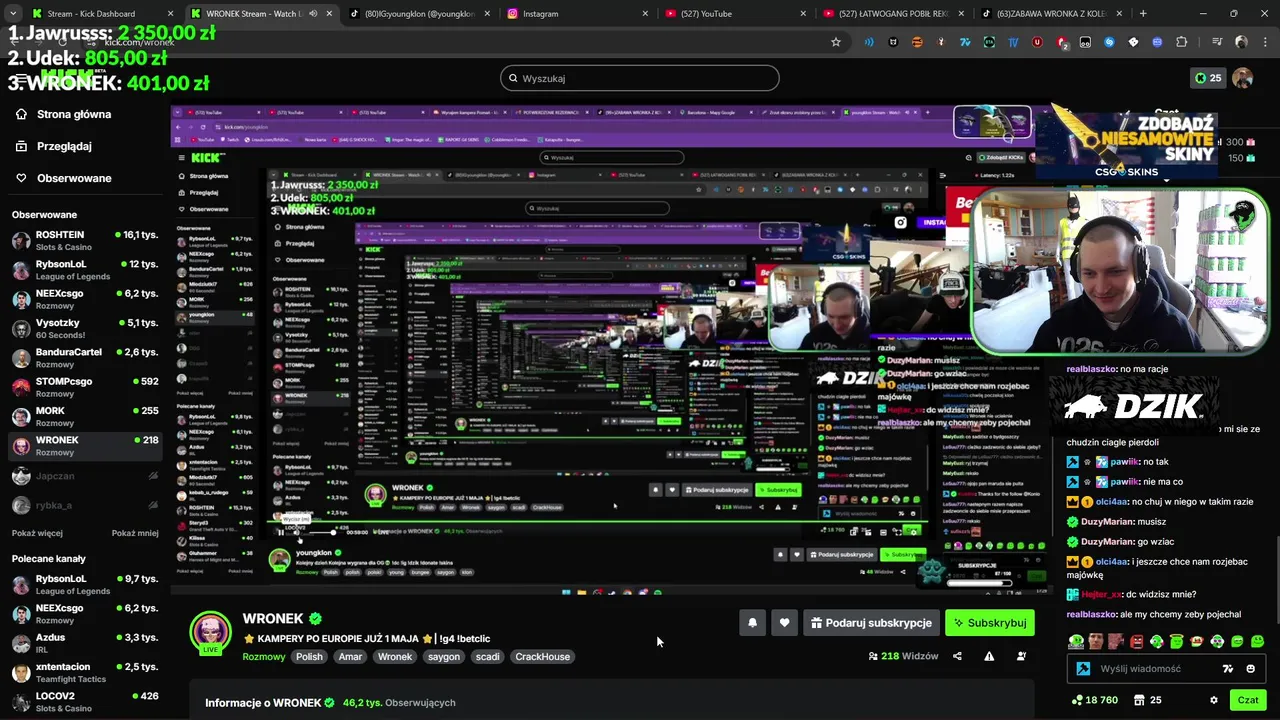1280x720 pixels.
Task: Mute the WRONEK Stream tab audio icon
Action: (x=313, y=14)
